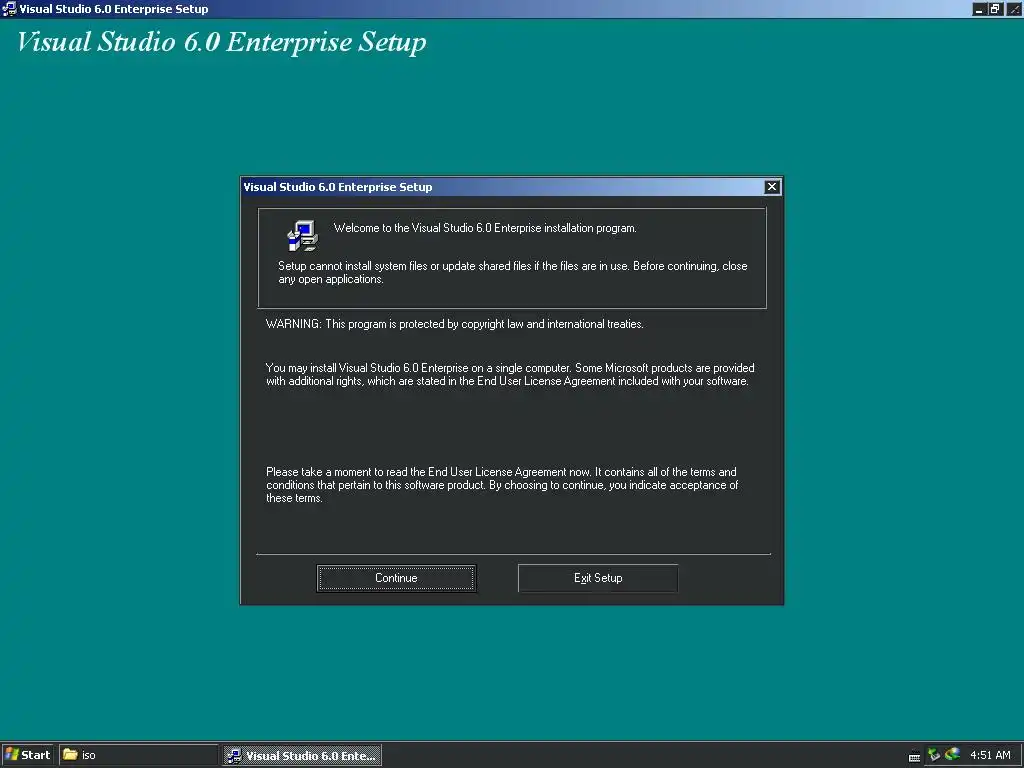This screenshot has height=768, width=1024.
Task: Click the large italic Visual Studio 6.0 heading
Action: (x=221, y=42)
